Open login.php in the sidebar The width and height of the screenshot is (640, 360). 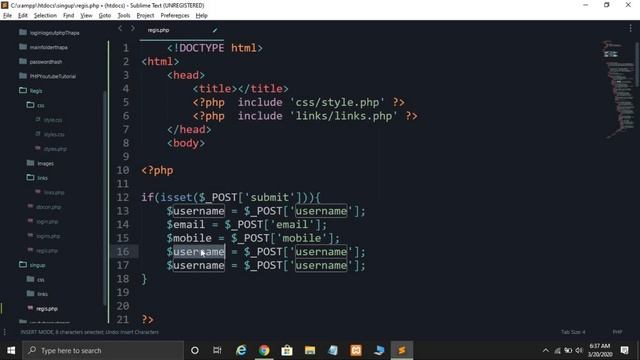[43, 222]
